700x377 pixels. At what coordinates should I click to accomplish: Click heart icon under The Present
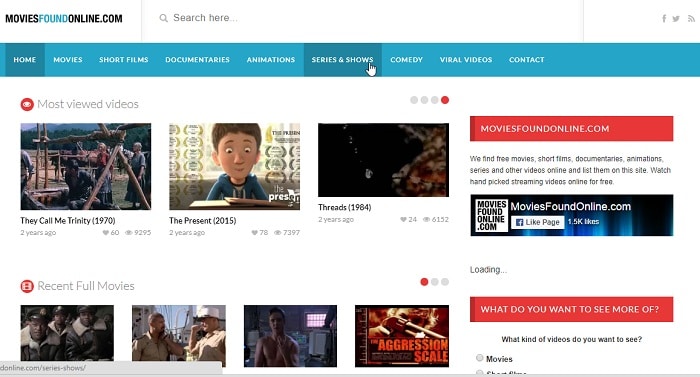point(254,233)
